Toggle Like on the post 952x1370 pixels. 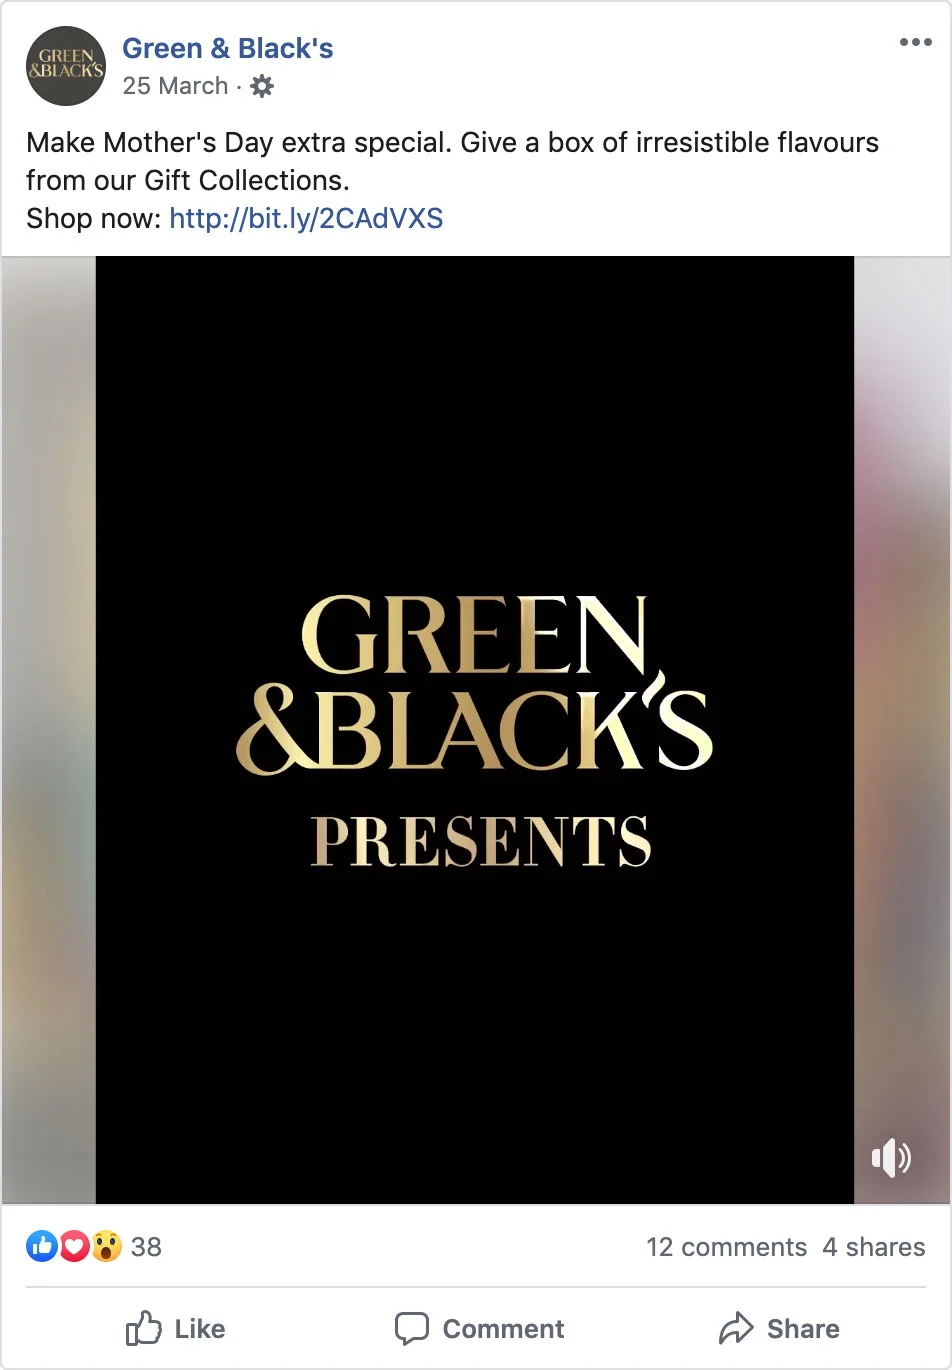coord(175,1328)
